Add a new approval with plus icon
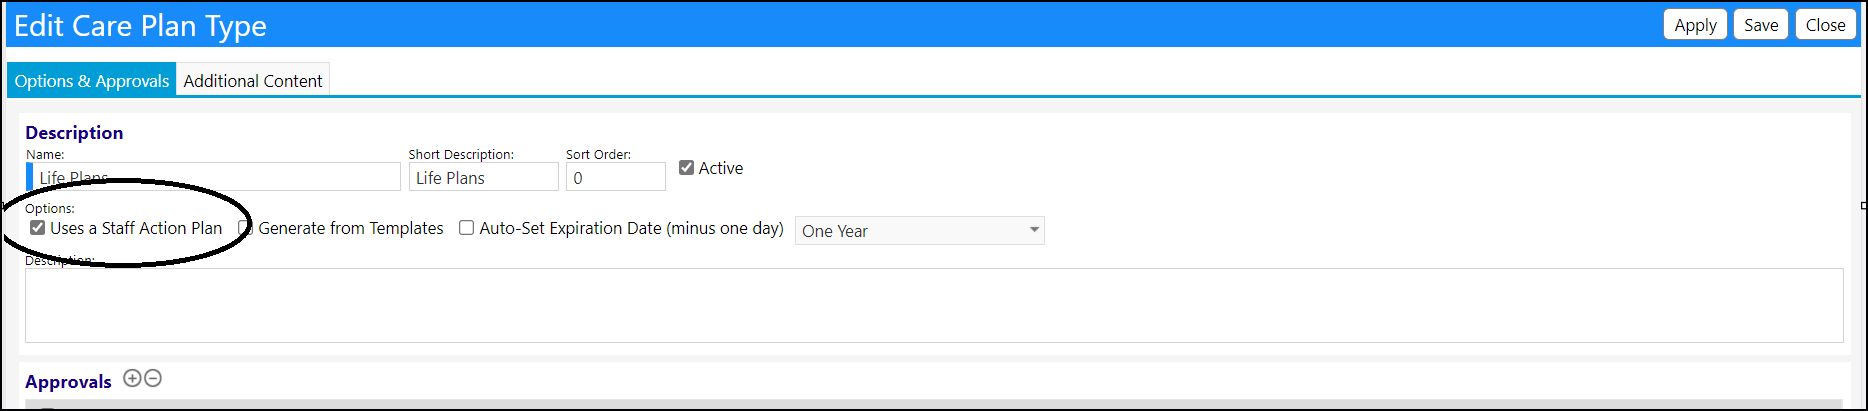The image size is (1868, 411). pyautogui.click(x=132, y=378)
